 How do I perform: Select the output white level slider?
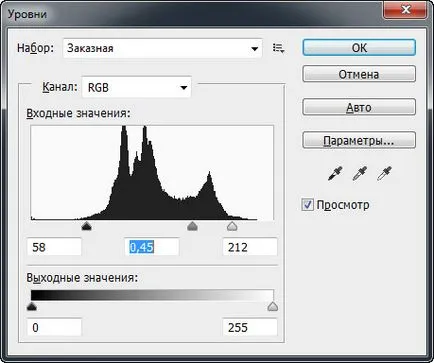tap(273, 306)
